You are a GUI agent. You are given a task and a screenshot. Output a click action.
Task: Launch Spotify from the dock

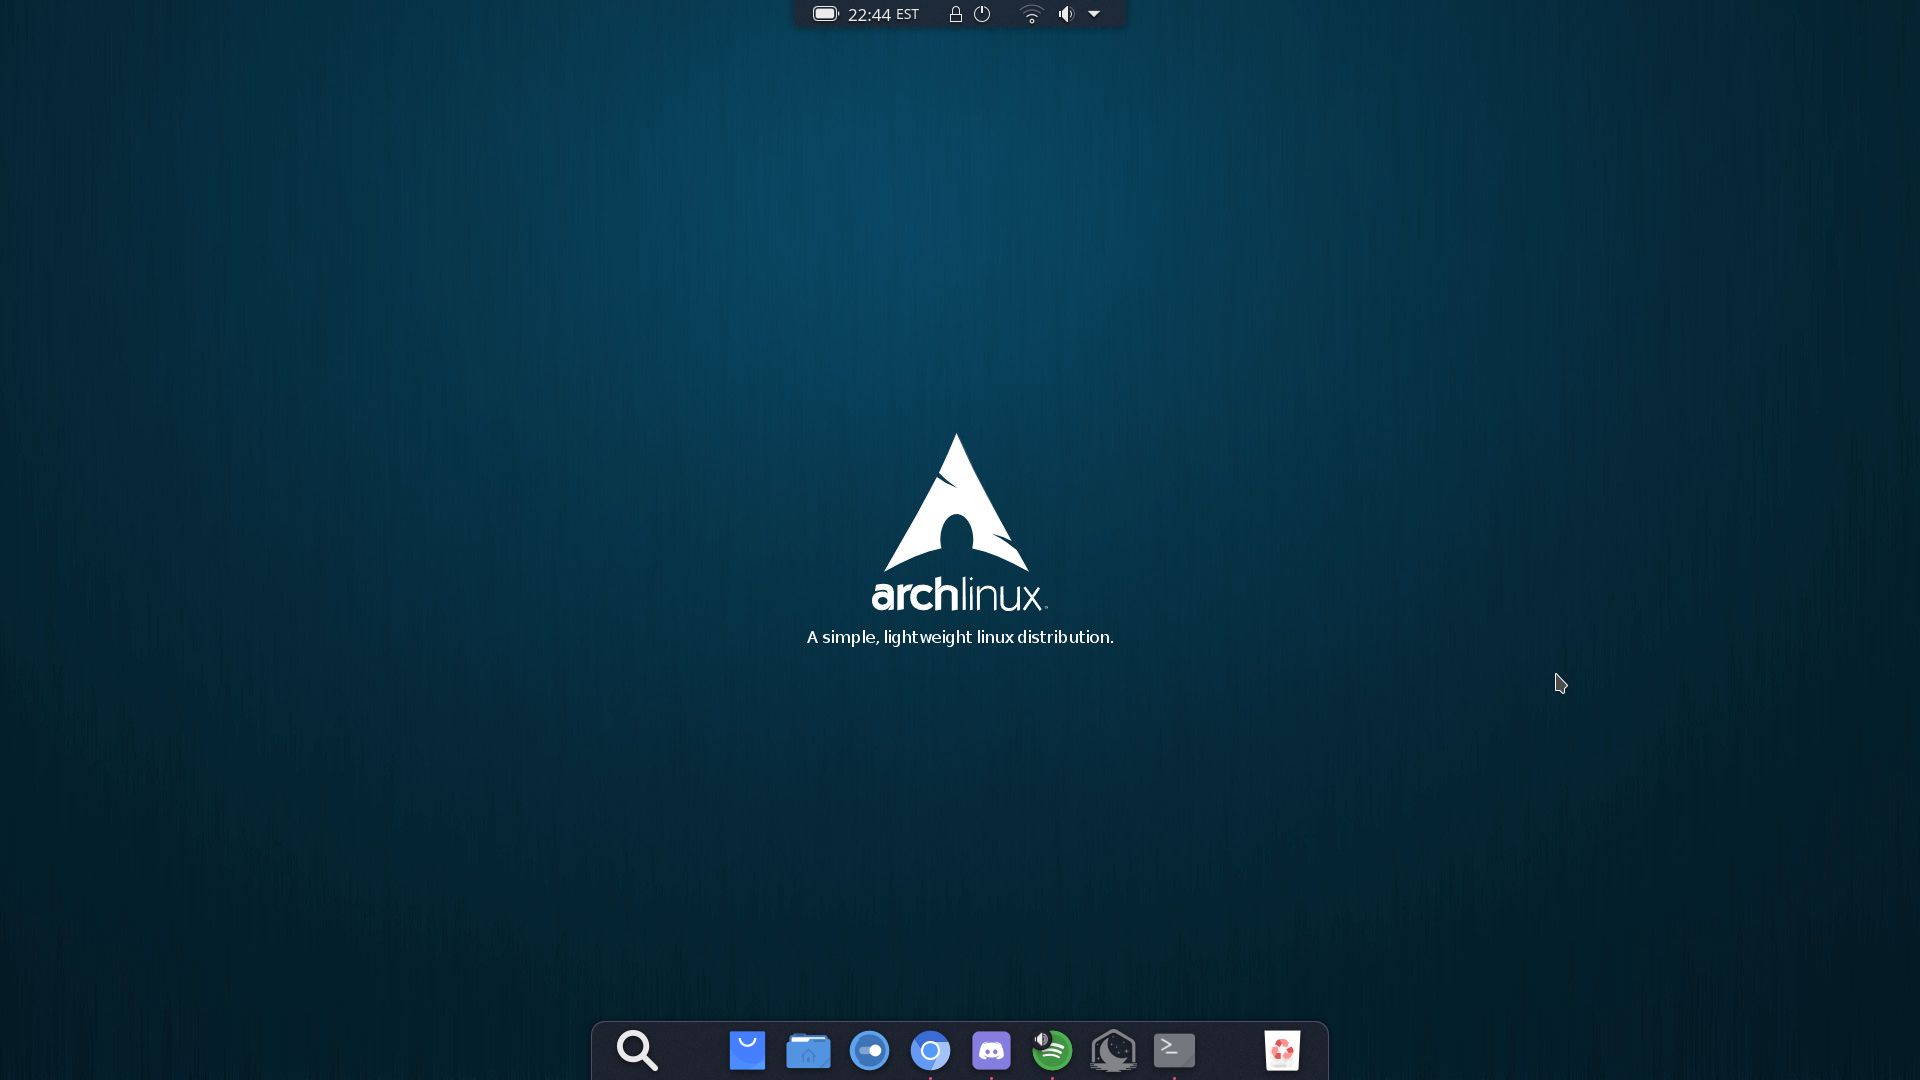click(x=1051, y=1051)
